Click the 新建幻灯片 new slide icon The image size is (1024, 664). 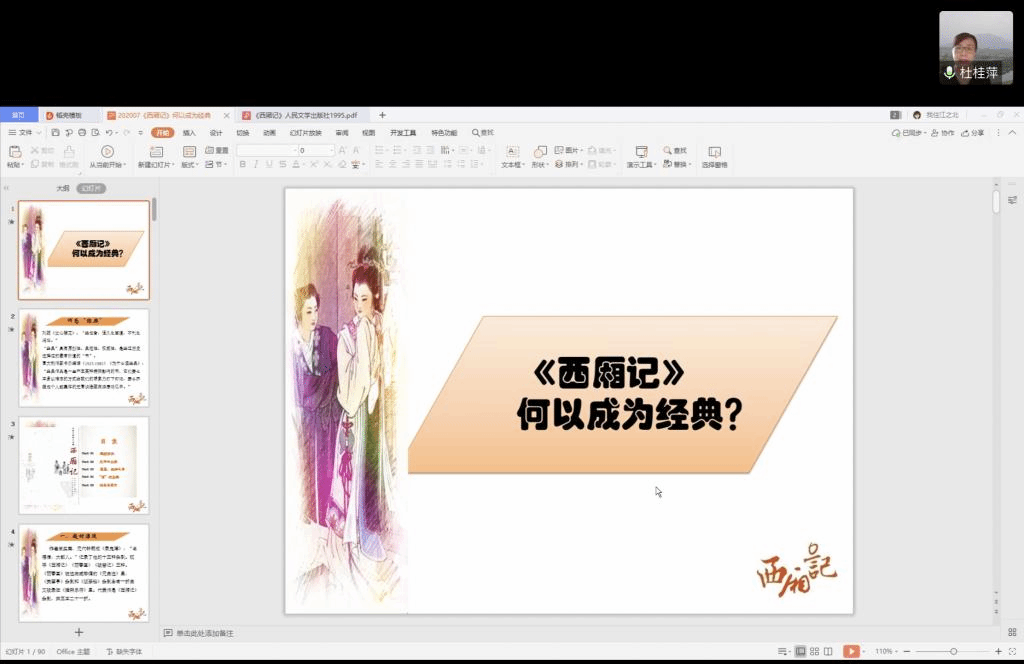155,151
